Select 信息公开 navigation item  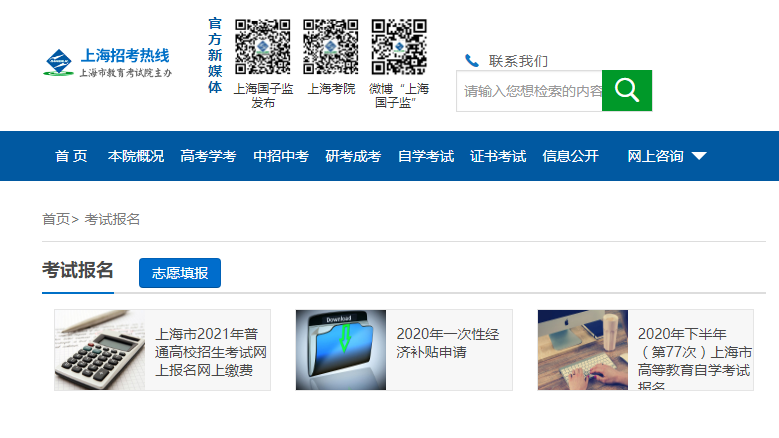(570, 156)
